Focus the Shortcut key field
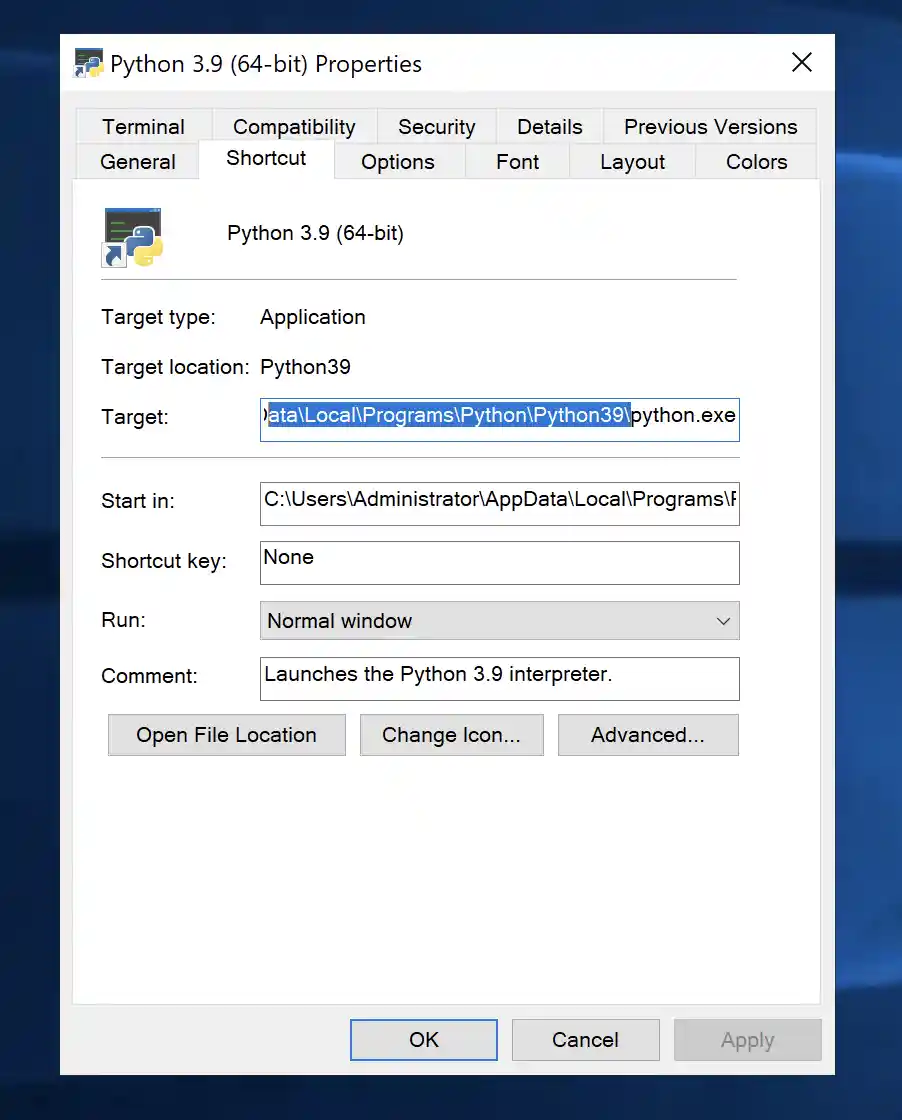 click(499, 562)
